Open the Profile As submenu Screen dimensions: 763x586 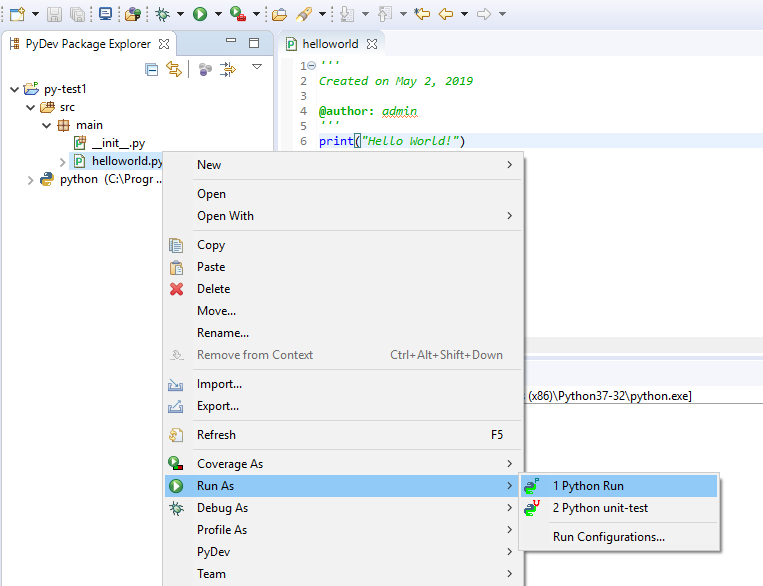pos(344,530)
